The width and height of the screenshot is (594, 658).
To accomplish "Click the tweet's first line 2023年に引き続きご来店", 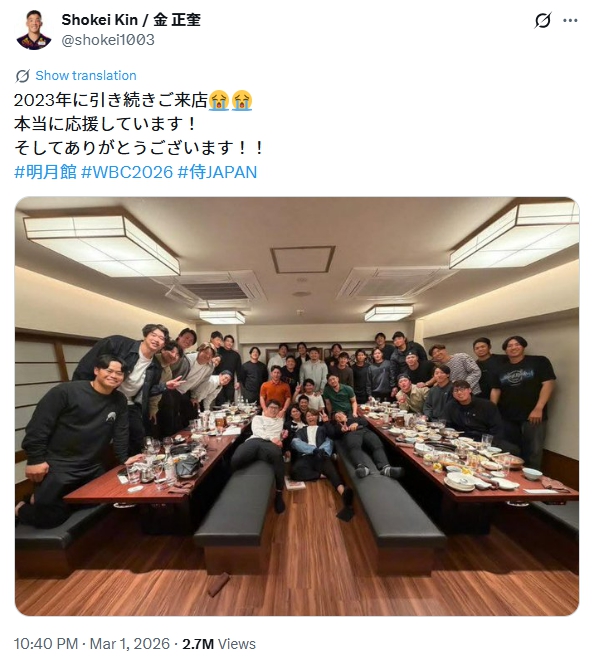I will [111, 100].
